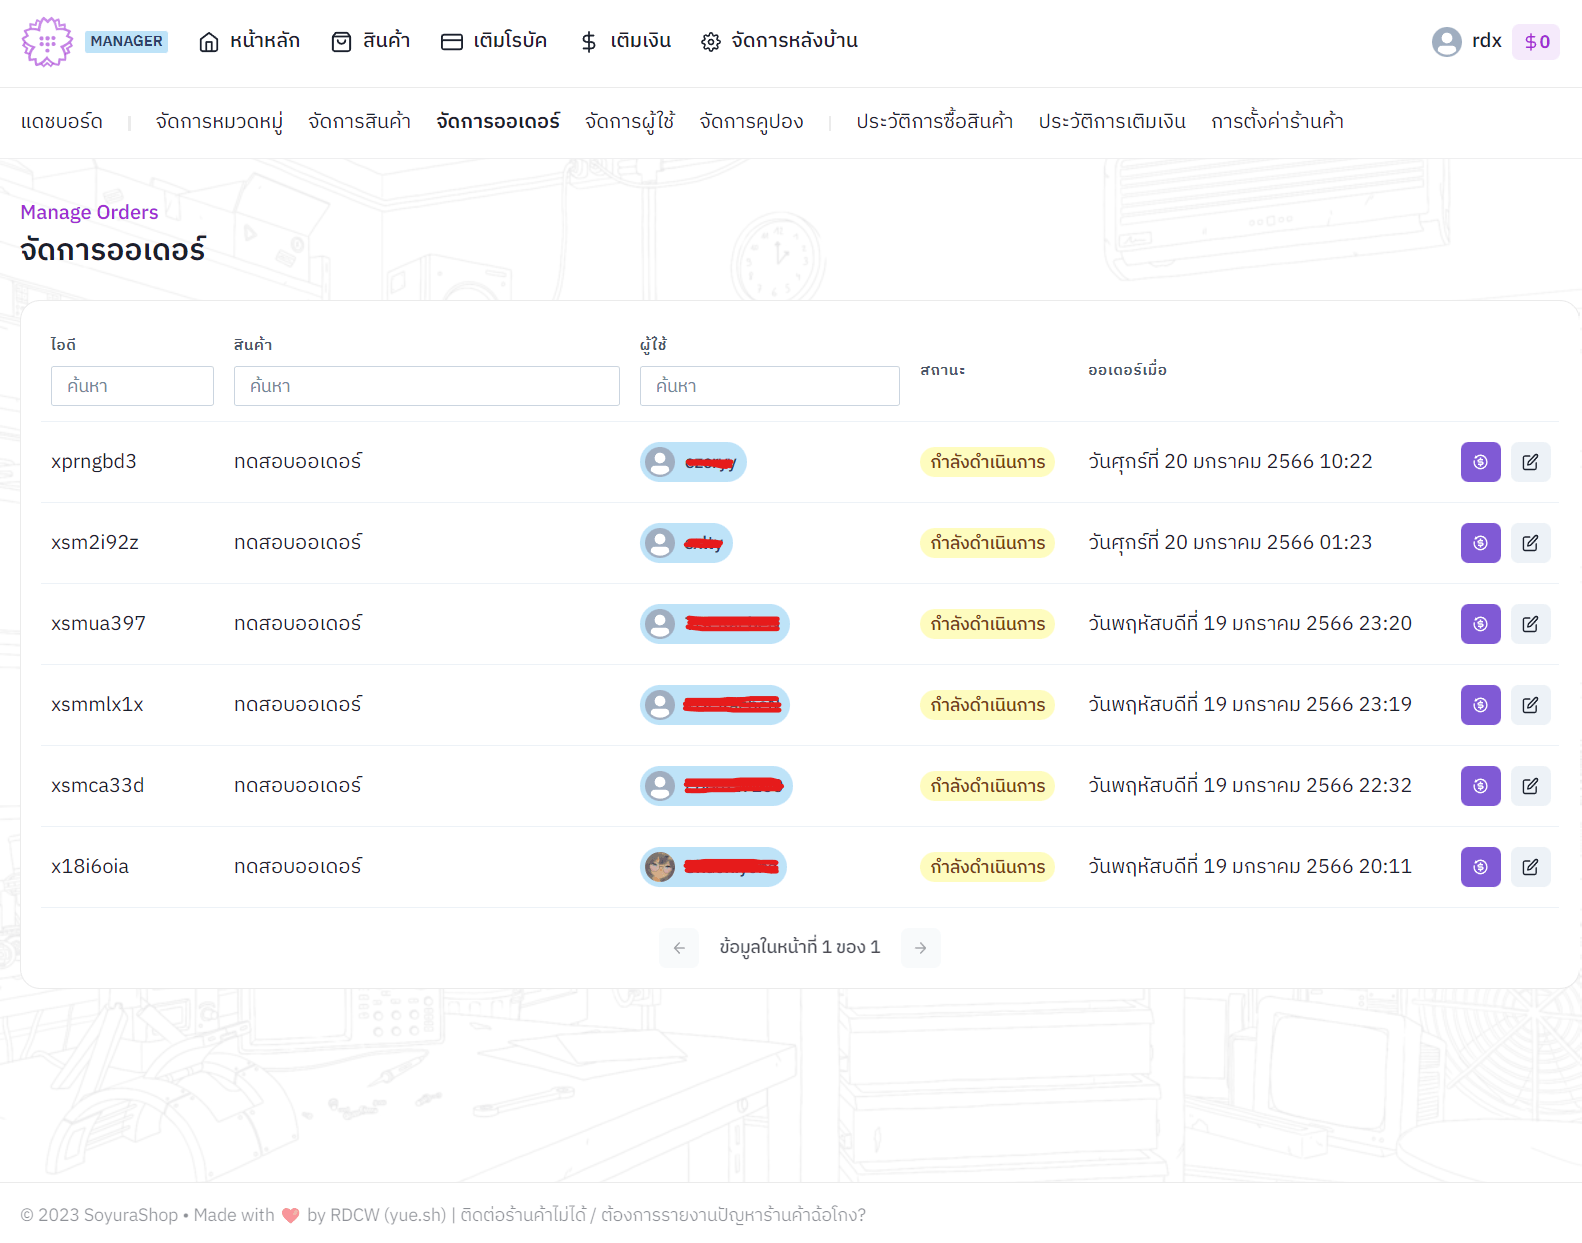Click the กำลังดำเนินการ status badge for xprngbd3
Screen dimensions: 1582x1243
pos(987,462)
